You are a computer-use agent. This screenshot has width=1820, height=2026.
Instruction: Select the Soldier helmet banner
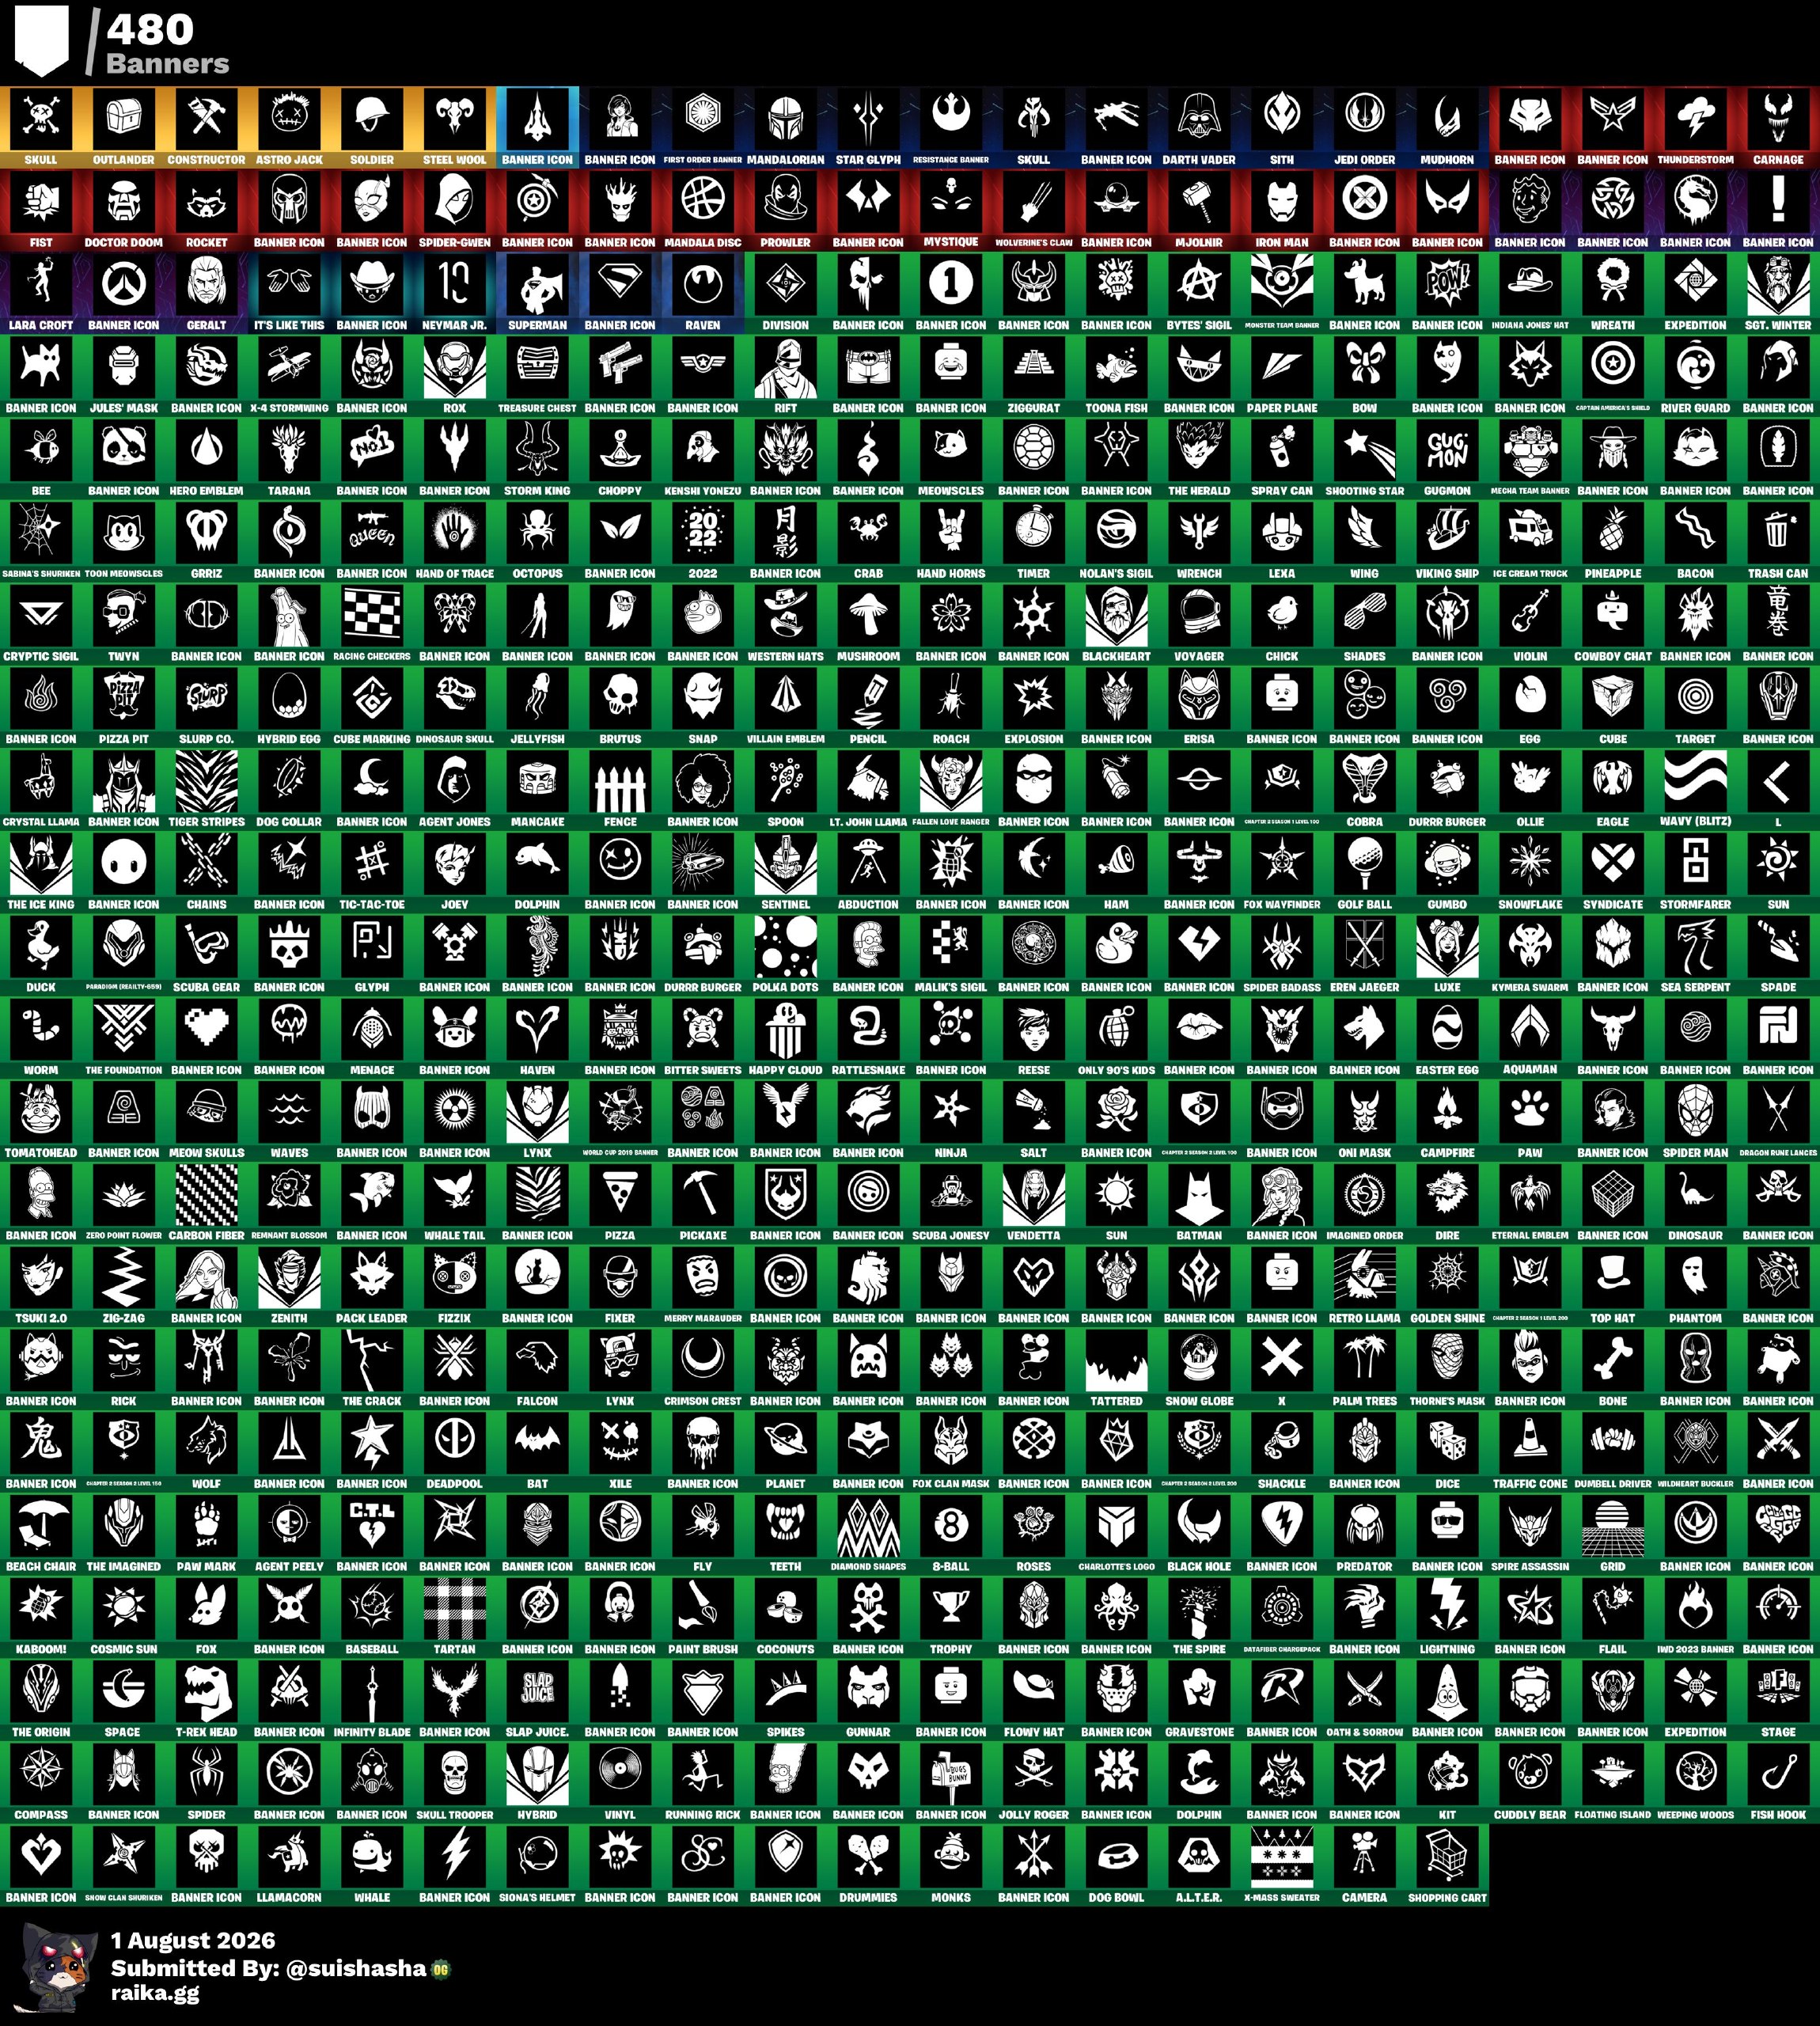[372, 127]
